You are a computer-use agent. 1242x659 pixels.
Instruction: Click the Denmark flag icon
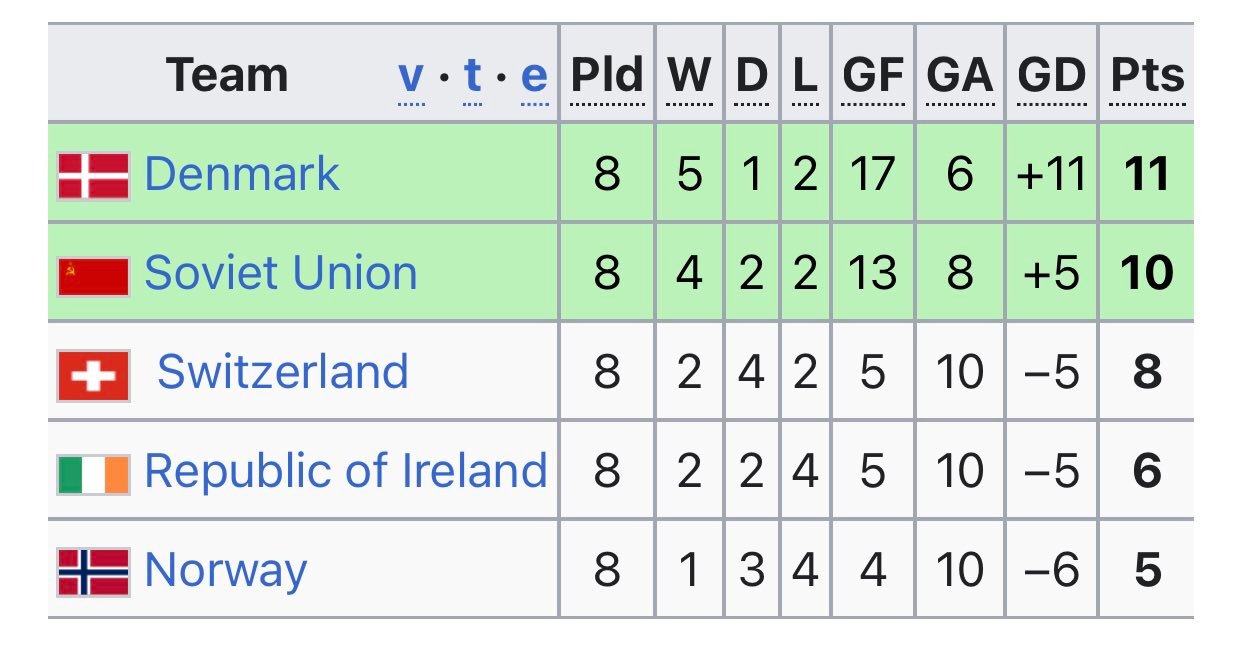pos(93,175)
